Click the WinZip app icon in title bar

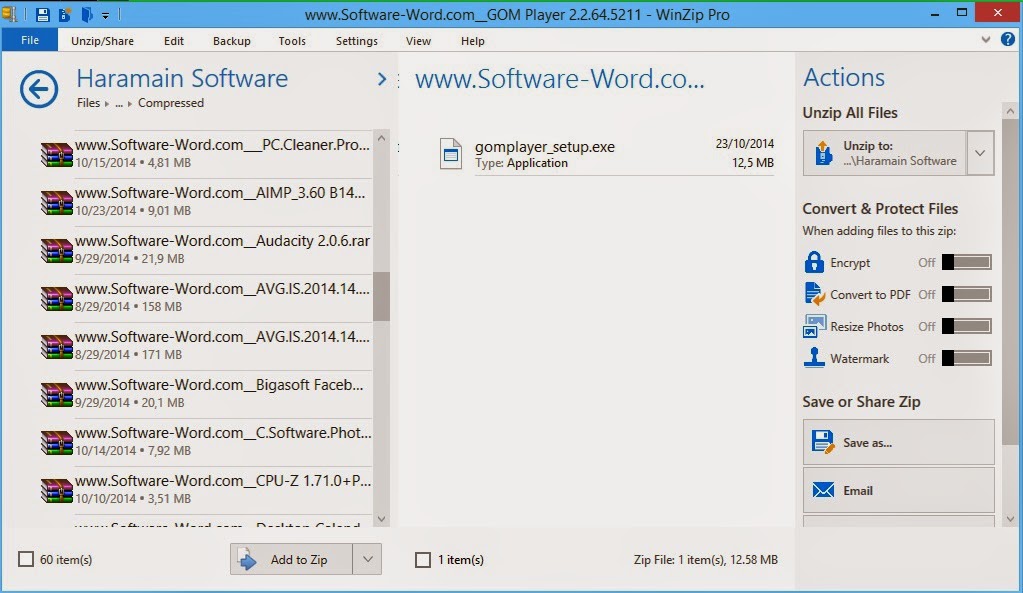9,14
